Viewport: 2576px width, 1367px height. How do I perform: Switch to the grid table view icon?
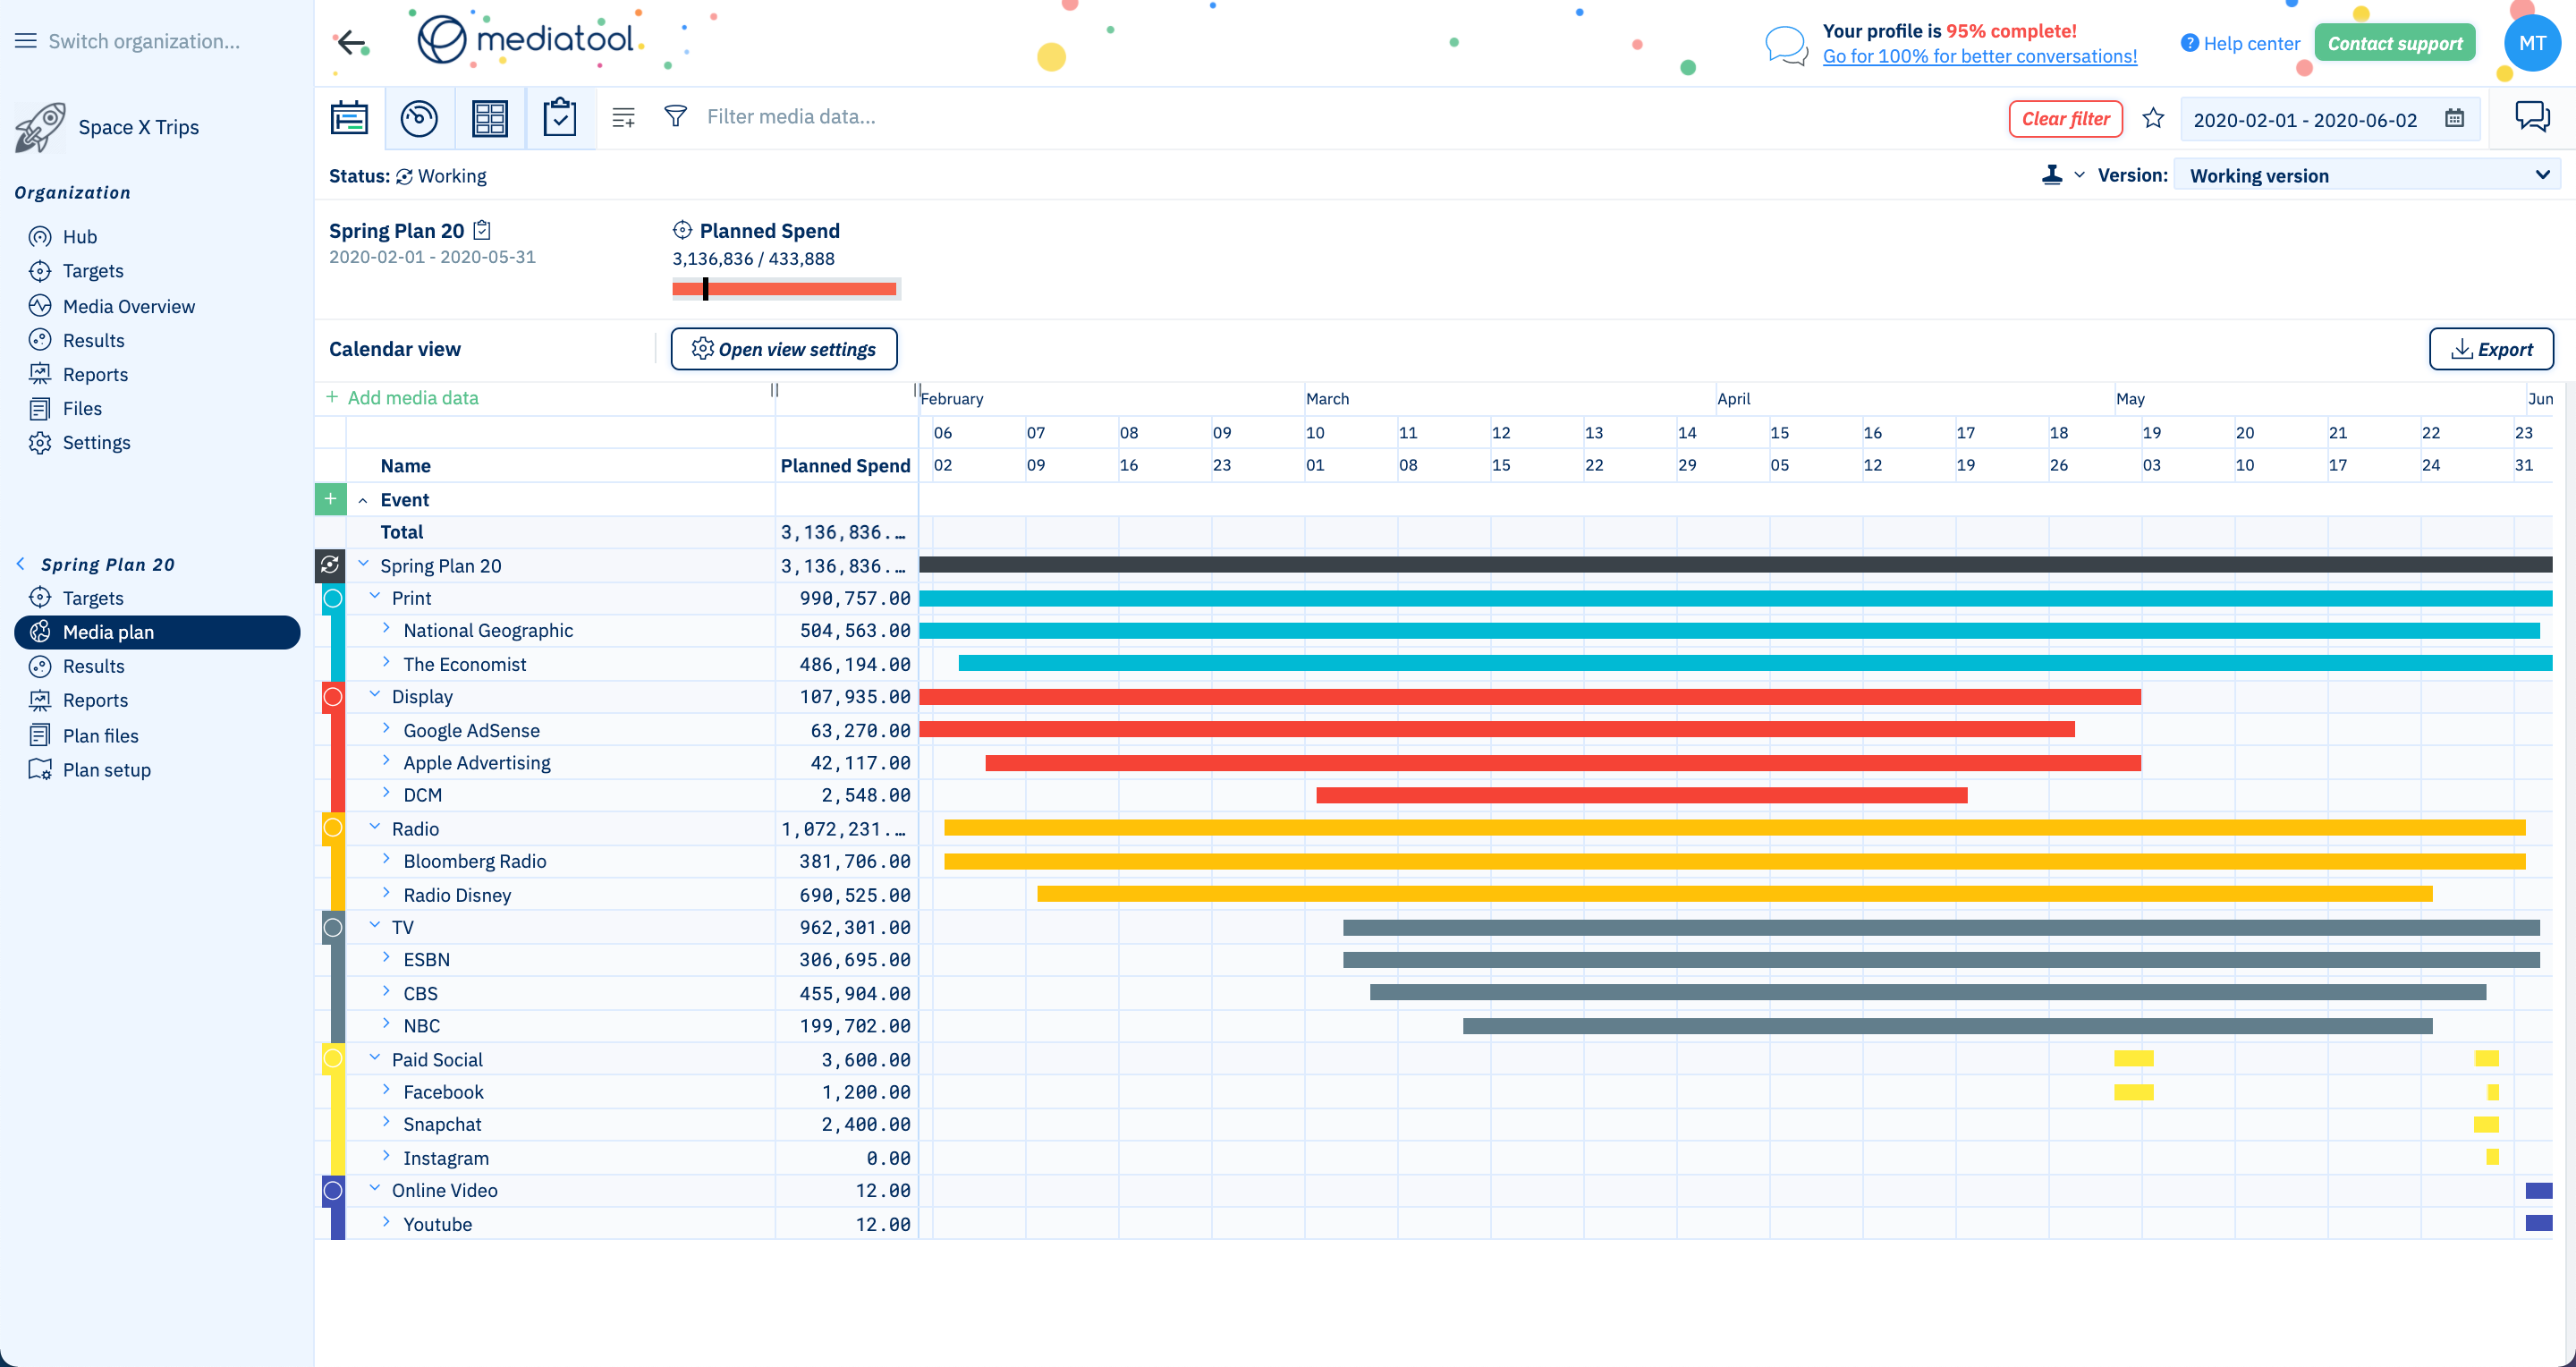489,118
